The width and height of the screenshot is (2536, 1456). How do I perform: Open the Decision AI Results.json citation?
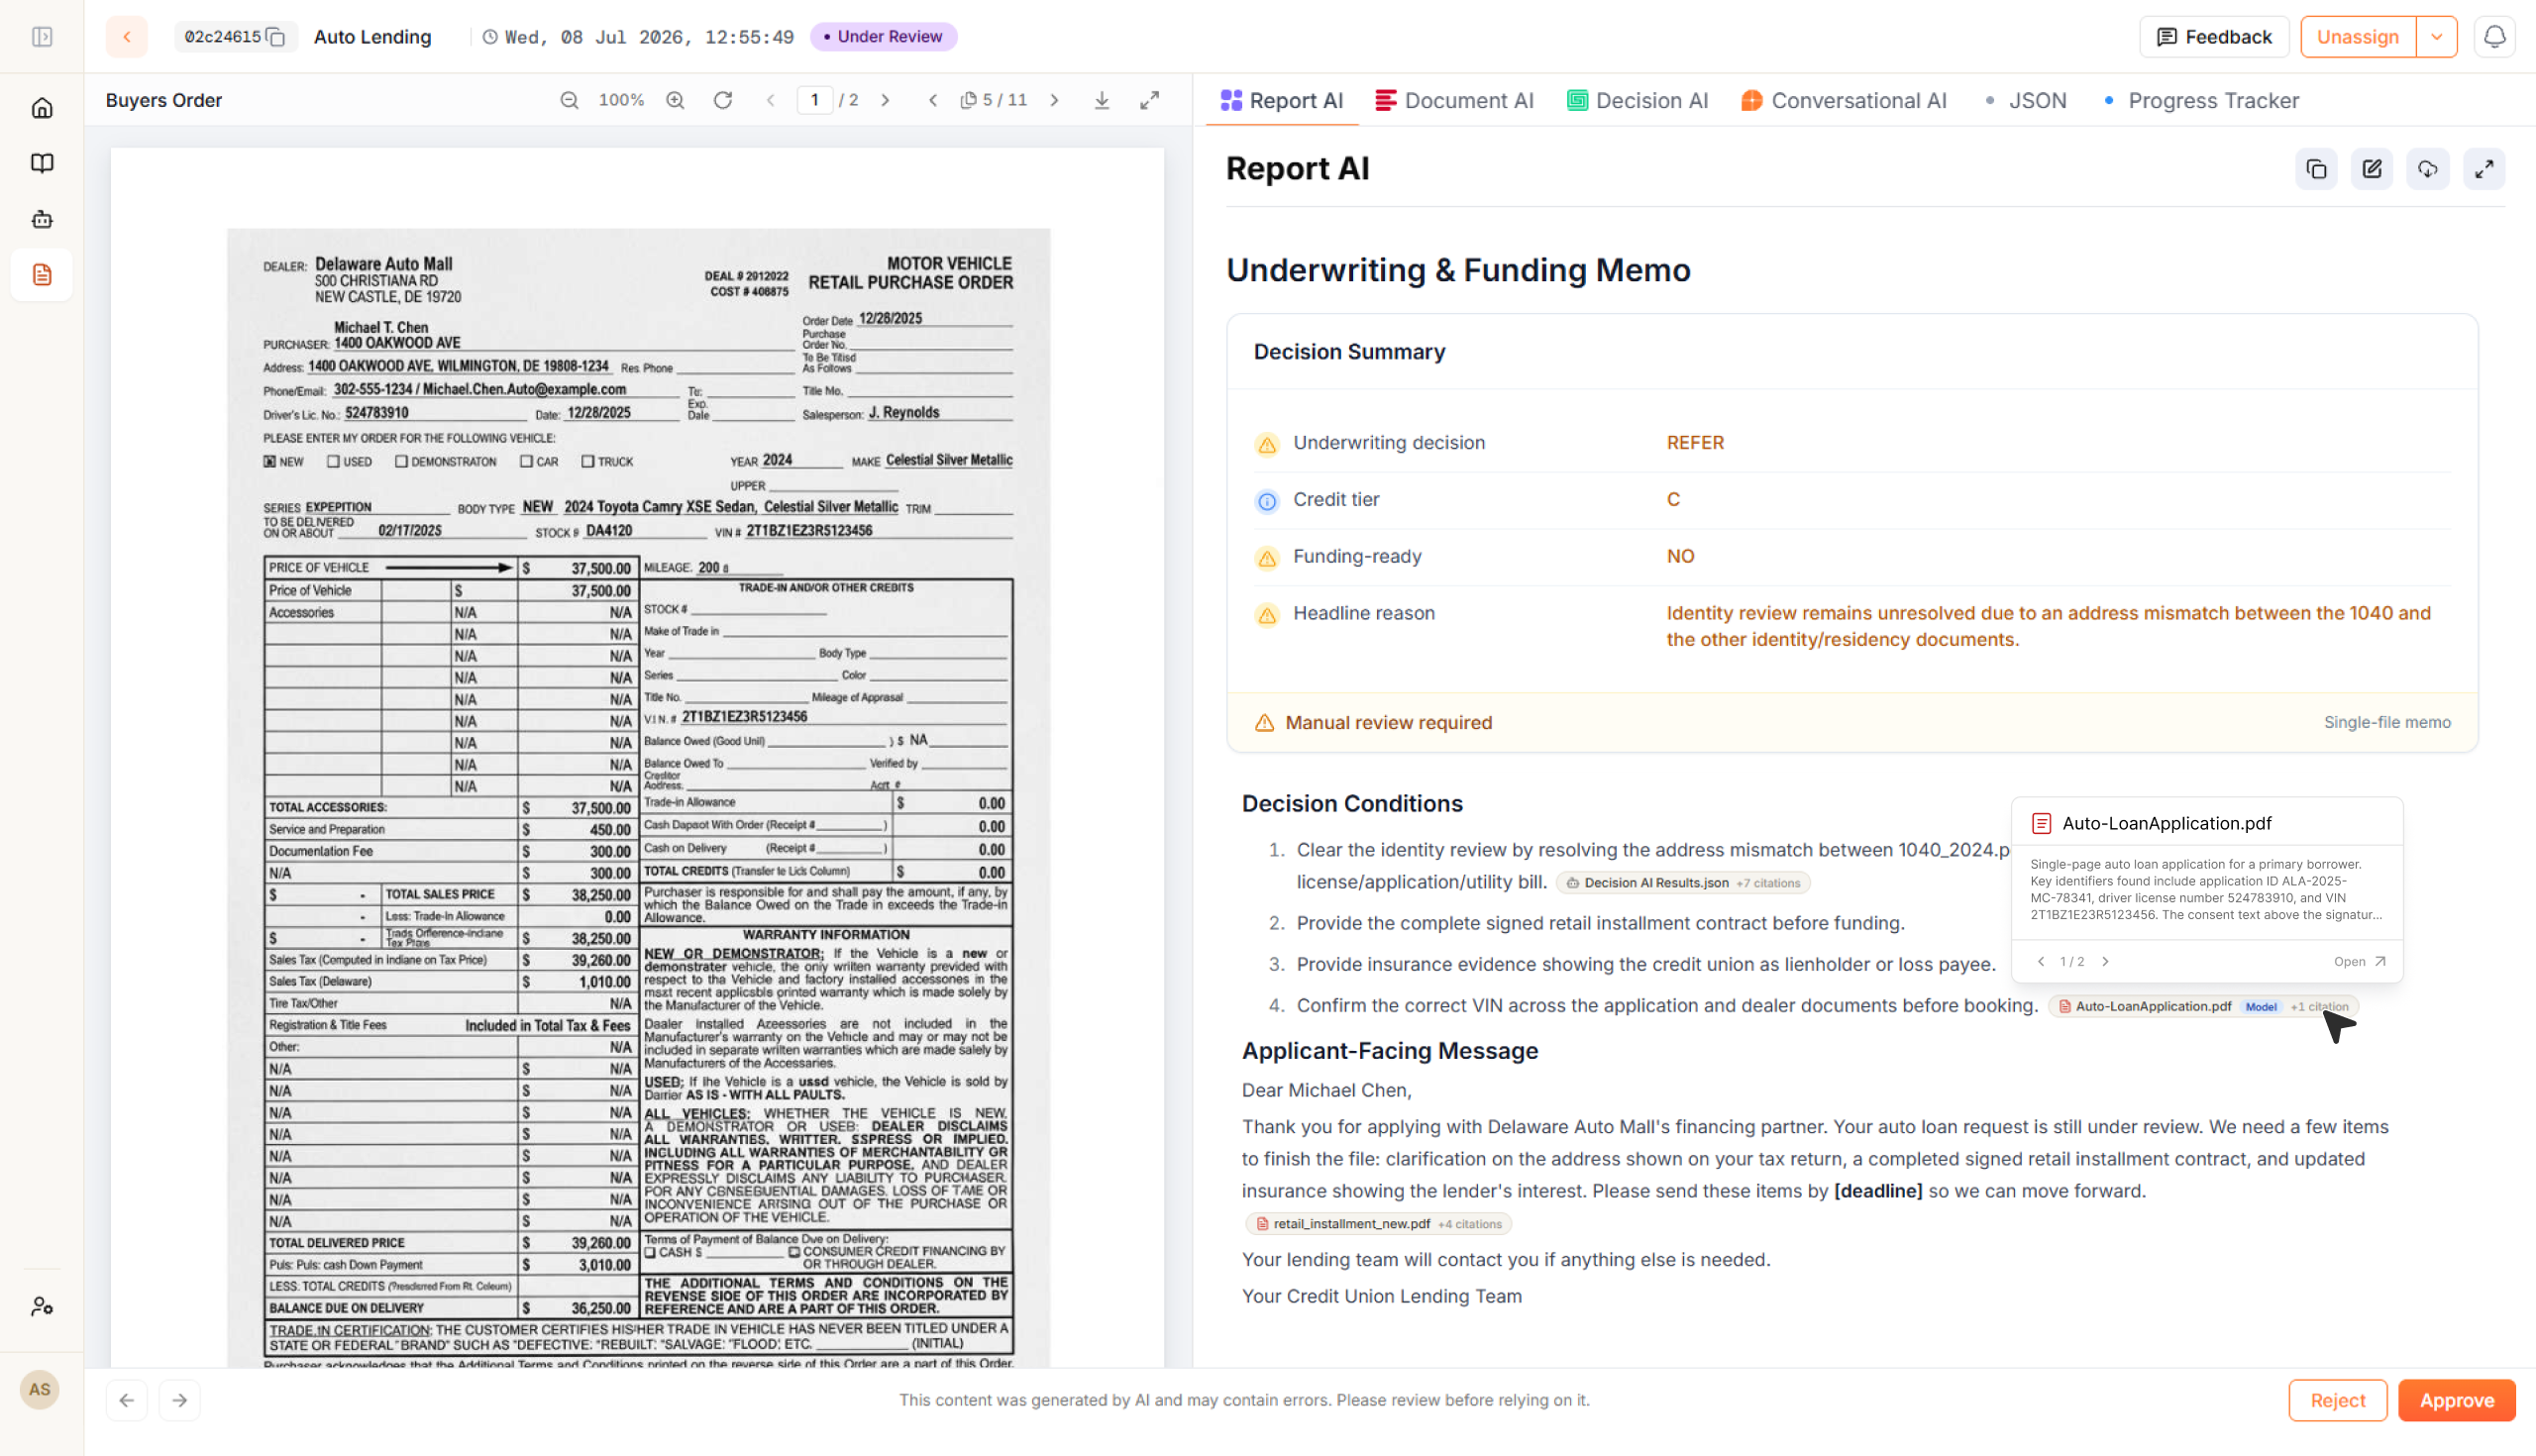tap(1682, 883)
